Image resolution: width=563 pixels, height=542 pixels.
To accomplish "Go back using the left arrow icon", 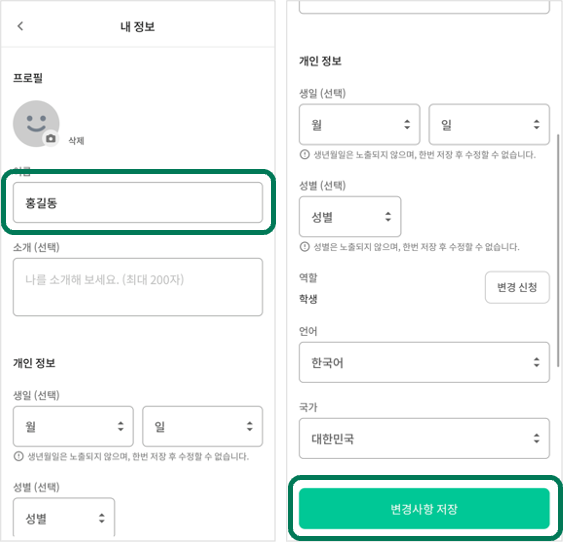I will coord(20,26).
